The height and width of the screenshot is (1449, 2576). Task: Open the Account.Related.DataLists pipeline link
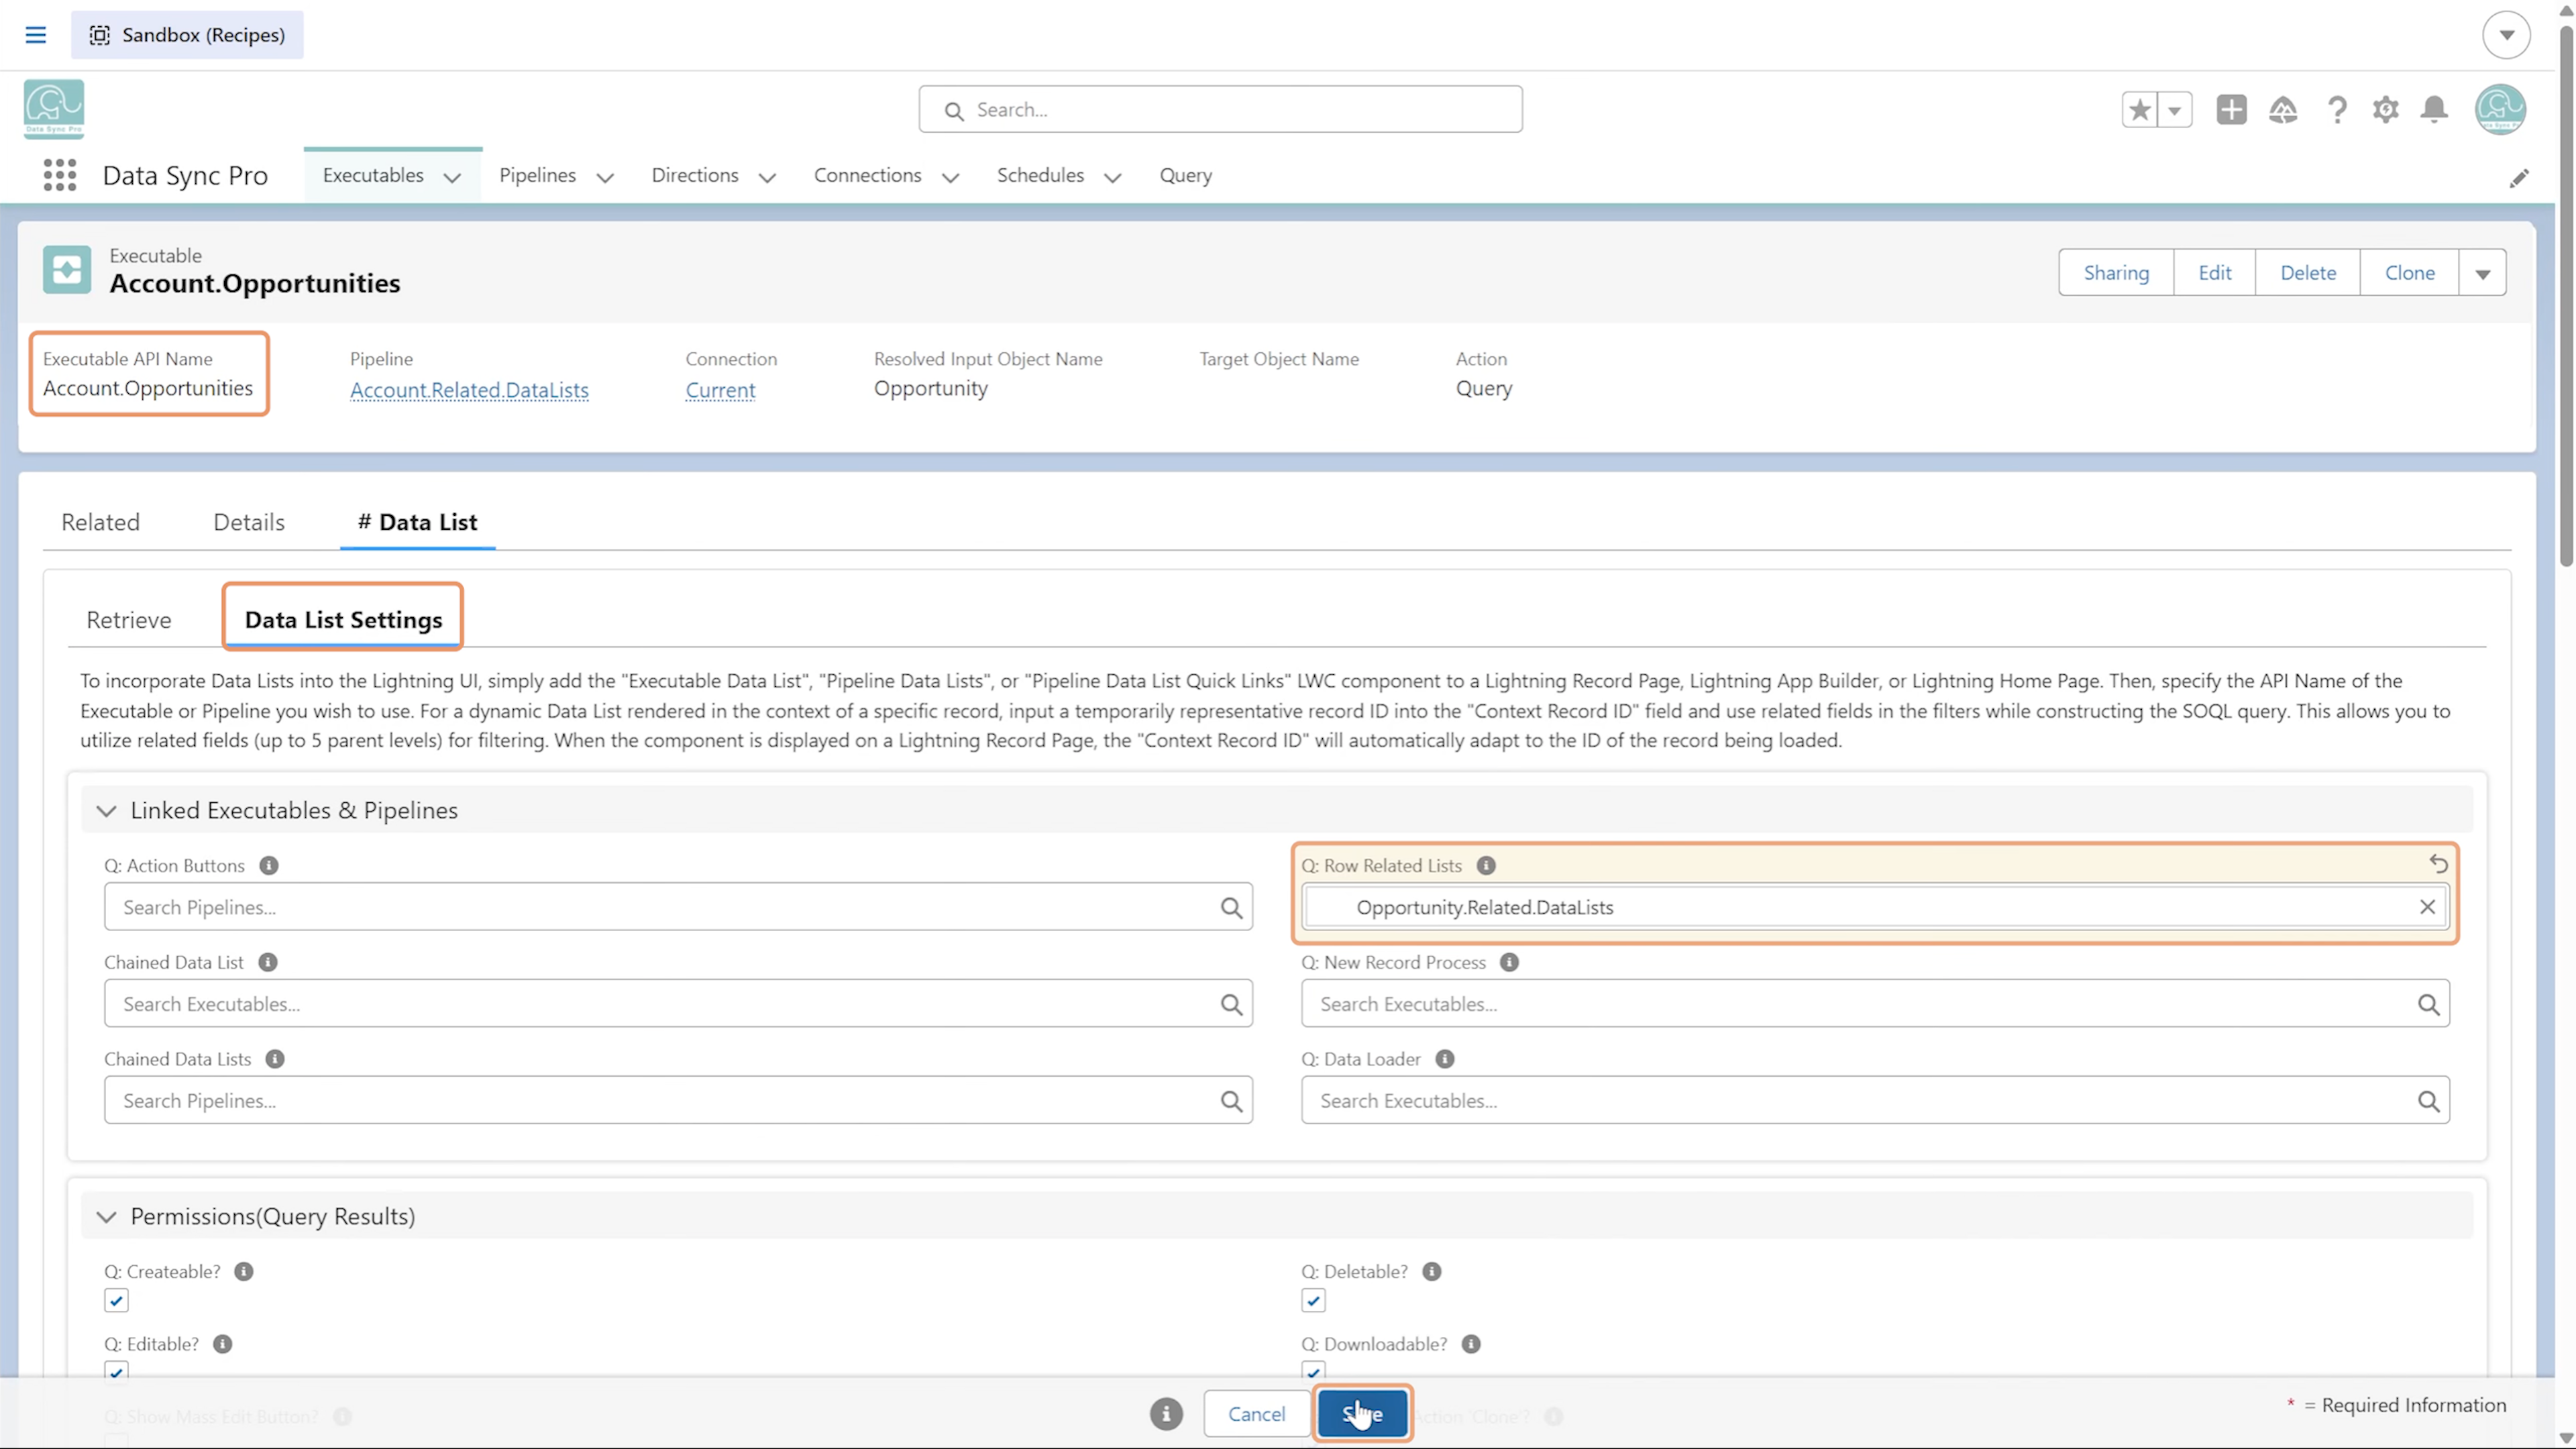coord(469,390)
